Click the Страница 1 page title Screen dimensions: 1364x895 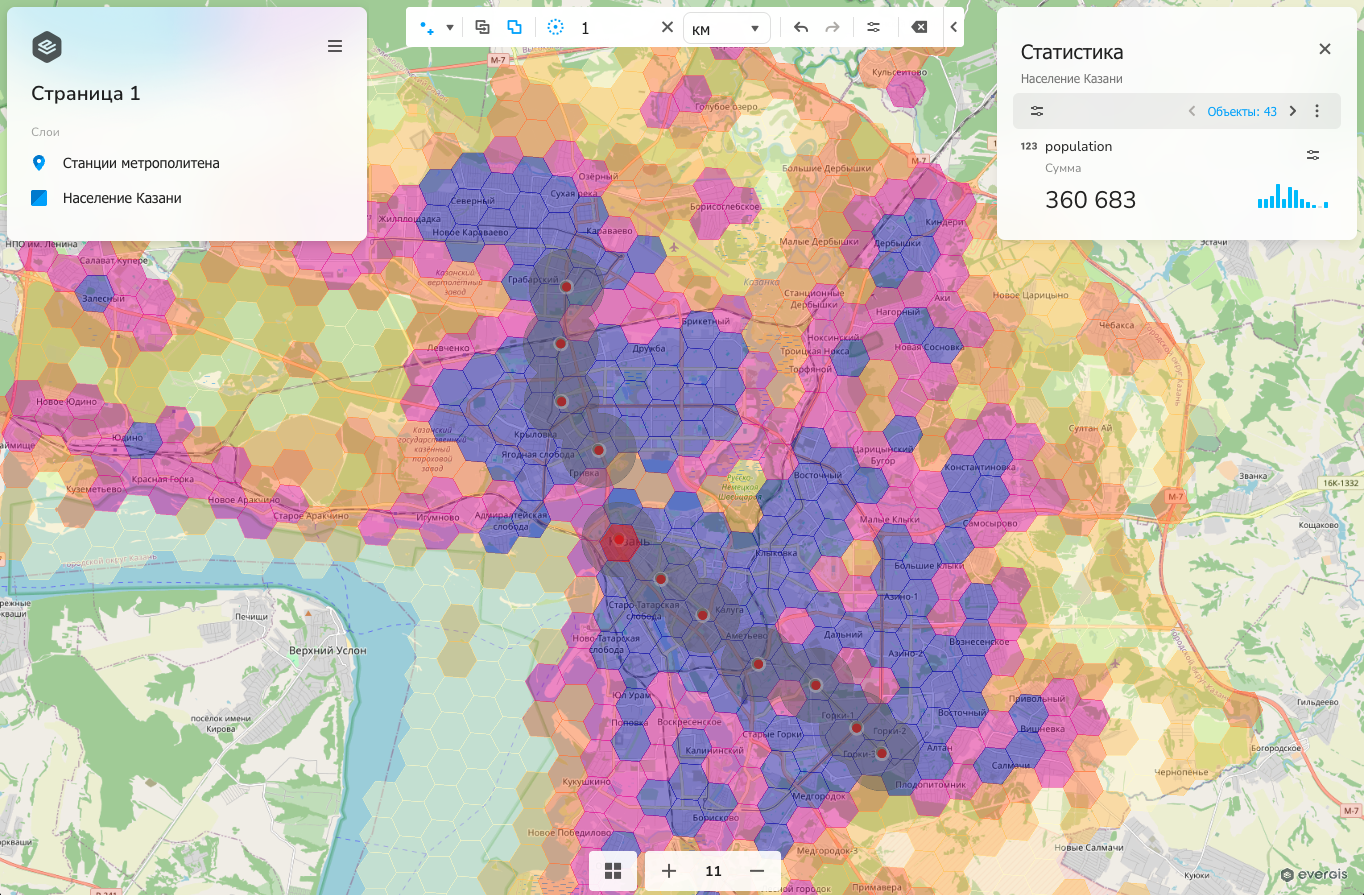(86, 94)
